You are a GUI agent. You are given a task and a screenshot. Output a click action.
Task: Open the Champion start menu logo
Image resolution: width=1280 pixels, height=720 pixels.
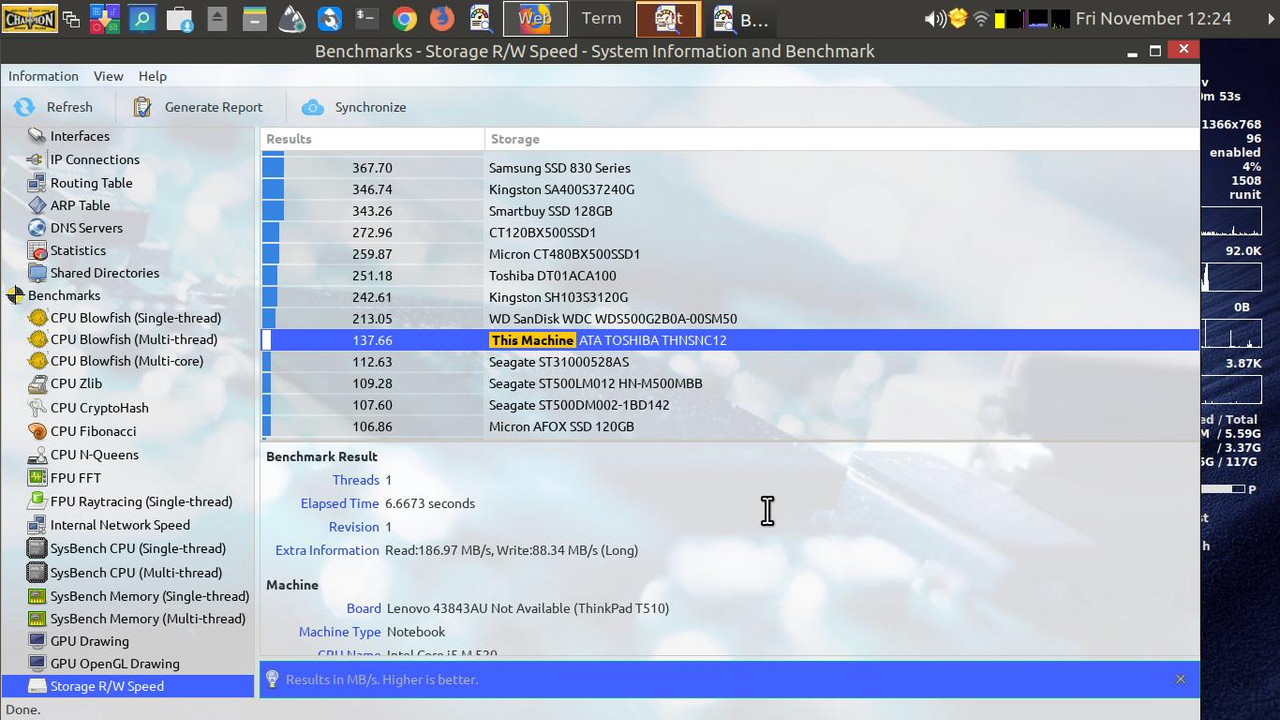tap(29, 17)
